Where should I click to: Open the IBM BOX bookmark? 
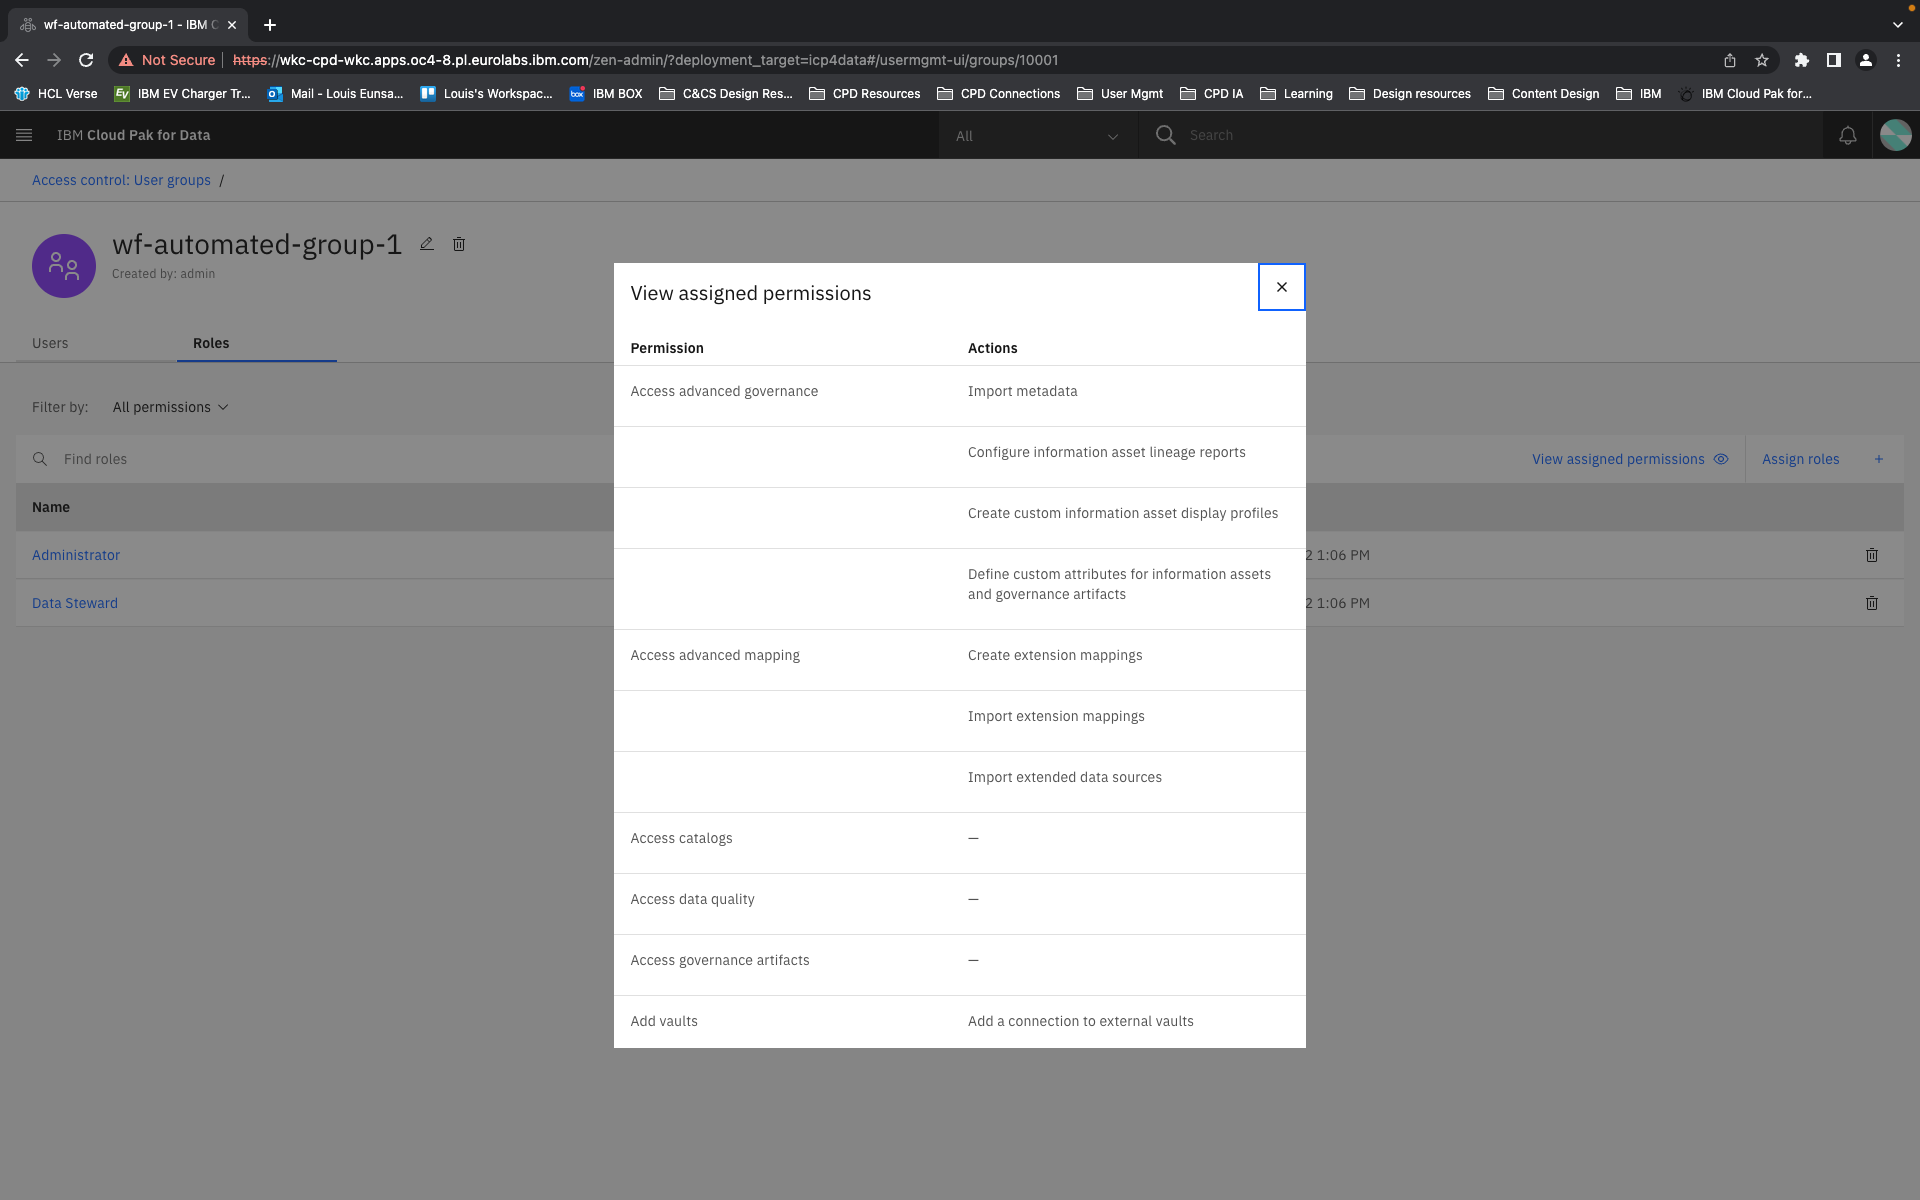tap(606, 94)
